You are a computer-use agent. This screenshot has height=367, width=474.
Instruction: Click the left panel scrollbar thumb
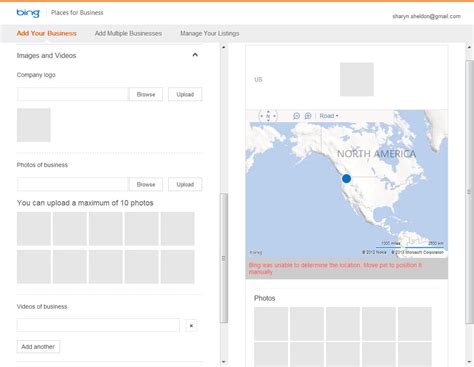point(224,258)
